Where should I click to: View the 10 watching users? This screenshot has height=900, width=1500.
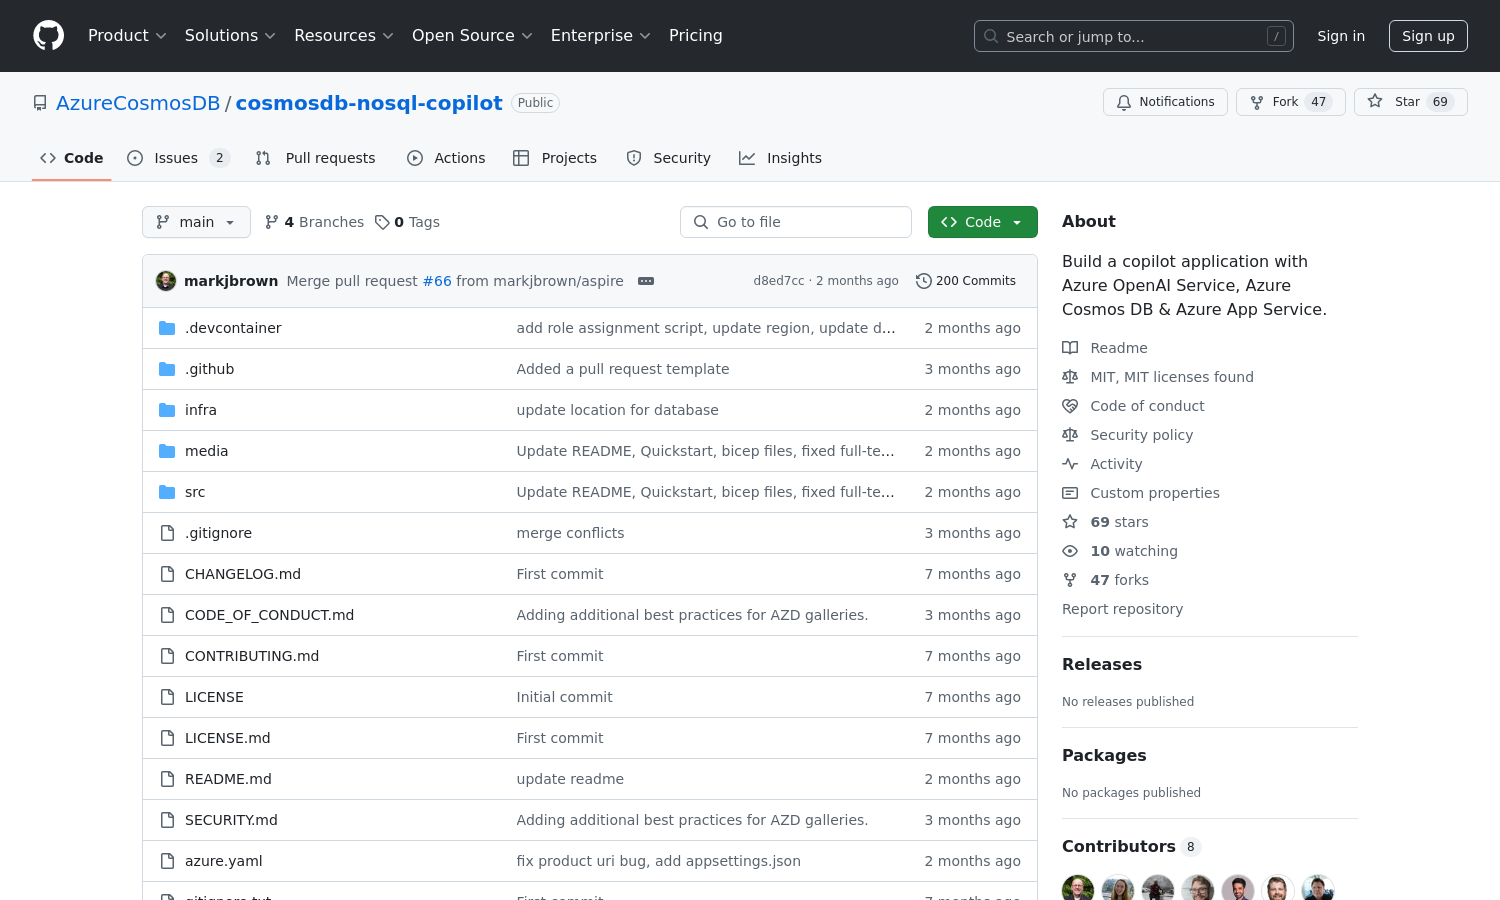[1133, 551]
